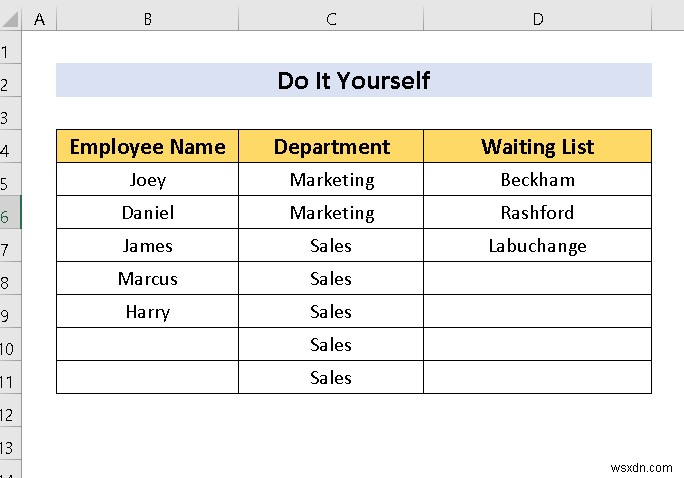Image resolution: width=684 pixels, height=478 pixels.
Task: Select row 6 header
Action: 10,213
